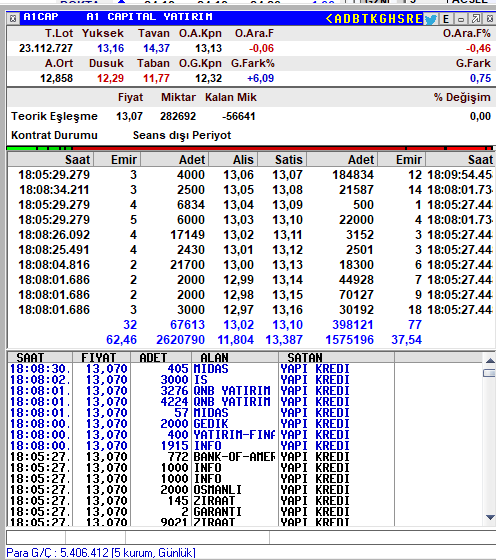Select bid quantity 17149
The image size is (496, 560).
pyautogui.click(x=187, y=235)
